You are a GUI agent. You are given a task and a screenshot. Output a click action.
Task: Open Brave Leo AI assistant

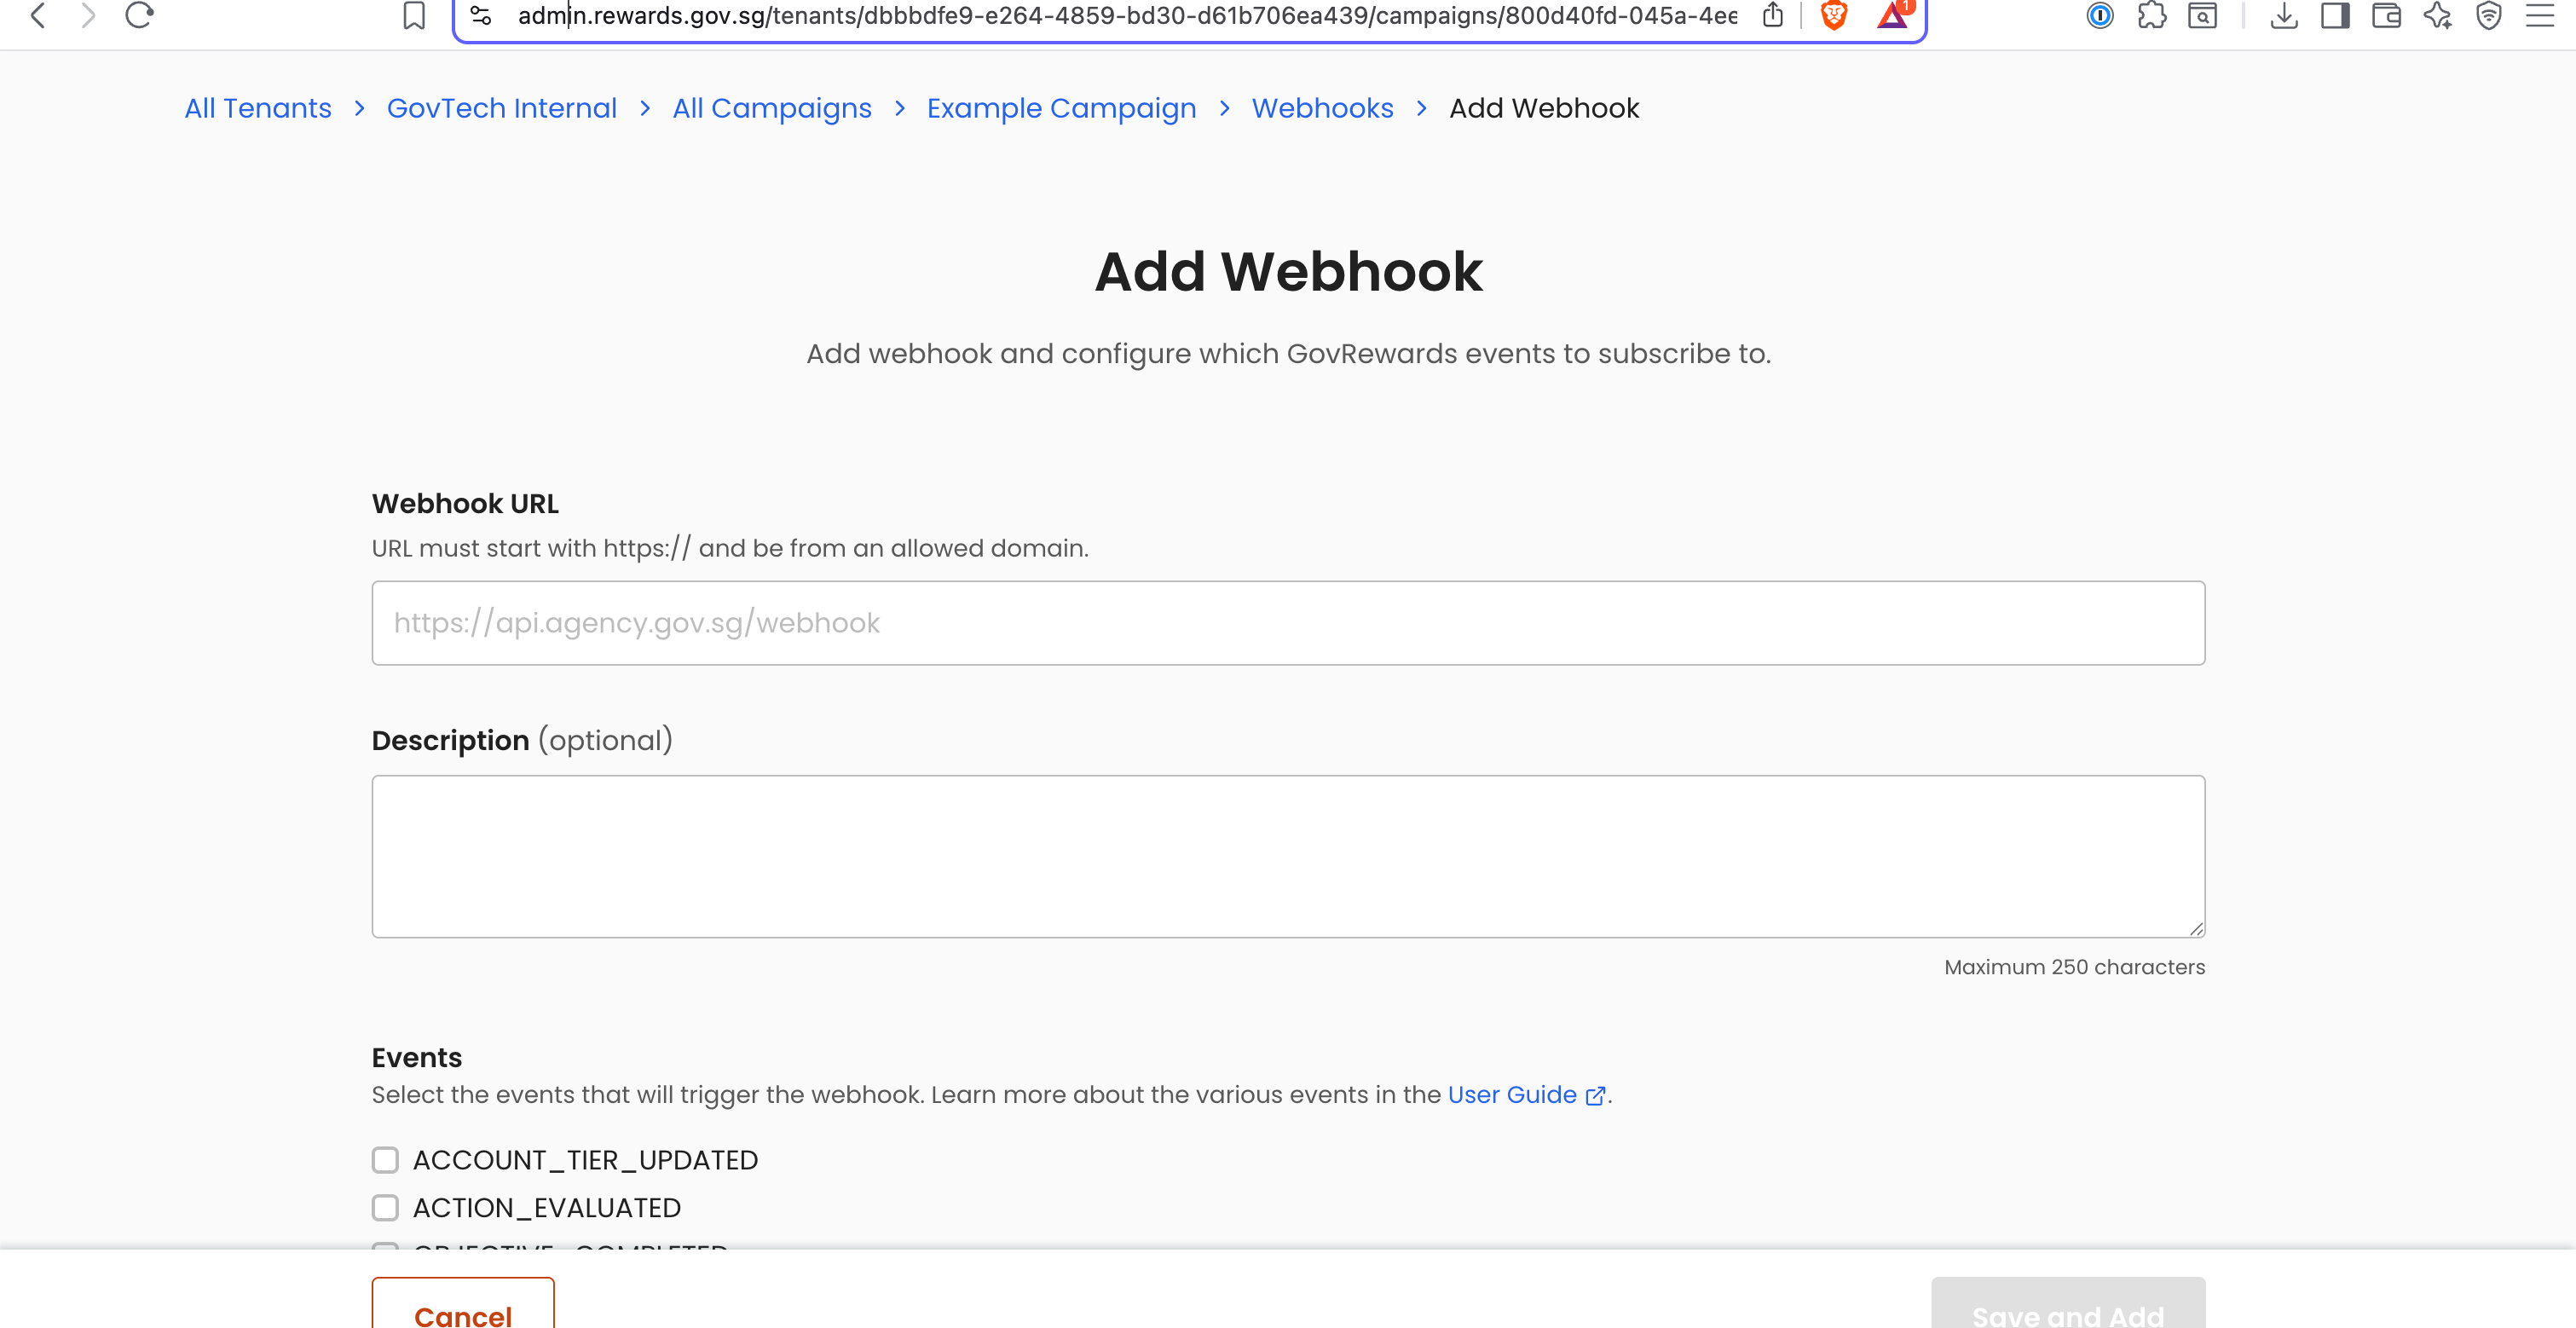point(2436,15)
